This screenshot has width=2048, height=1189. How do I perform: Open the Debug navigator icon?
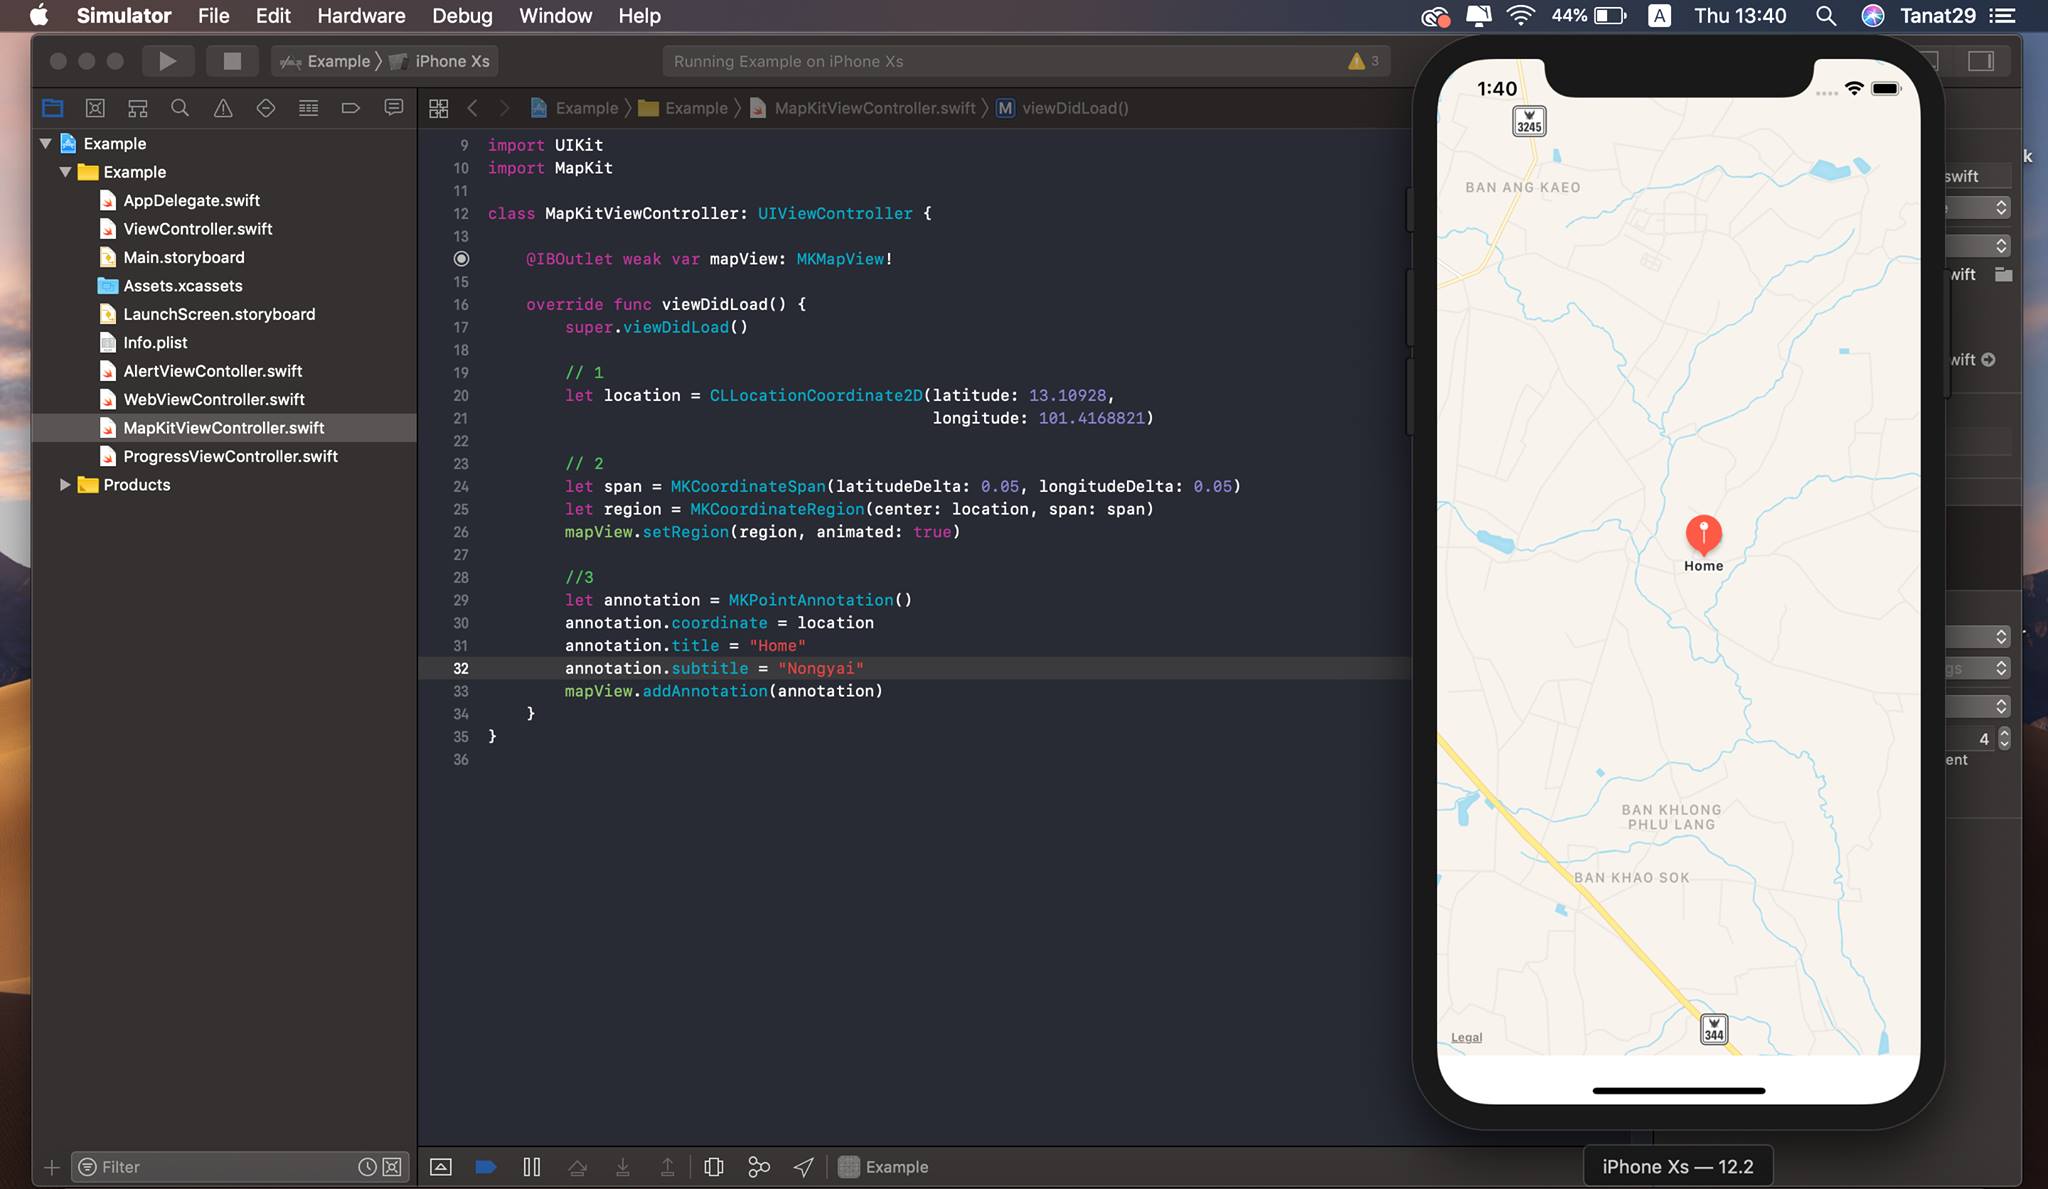[308, 108]
